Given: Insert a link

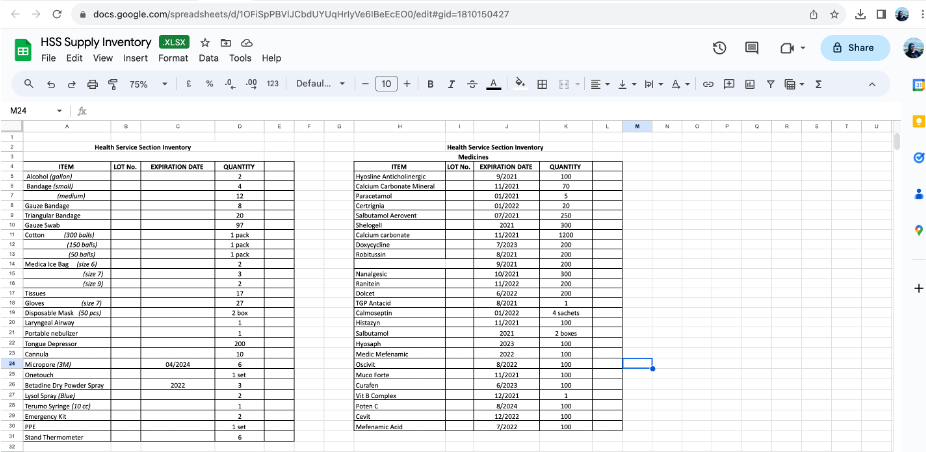Looking at the screenshot, I should 708,84.
